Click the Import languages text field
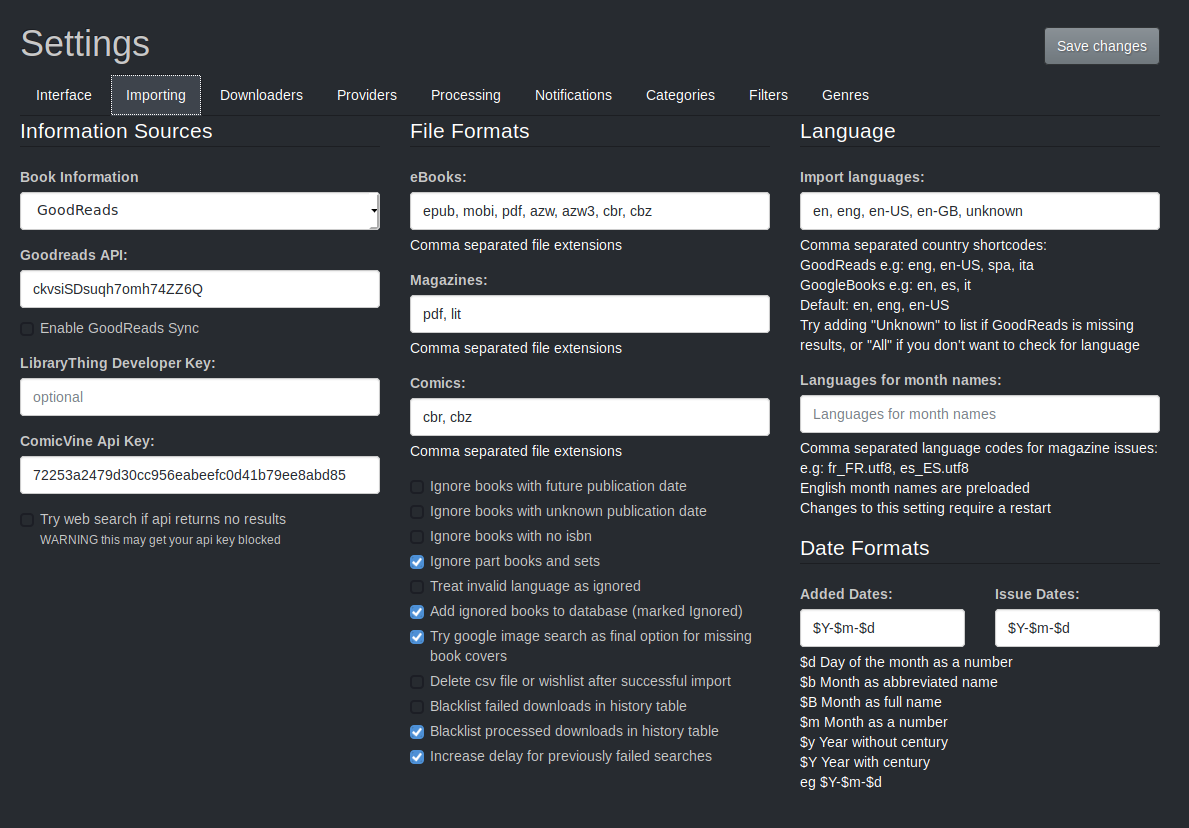 [x=980, y=211]
